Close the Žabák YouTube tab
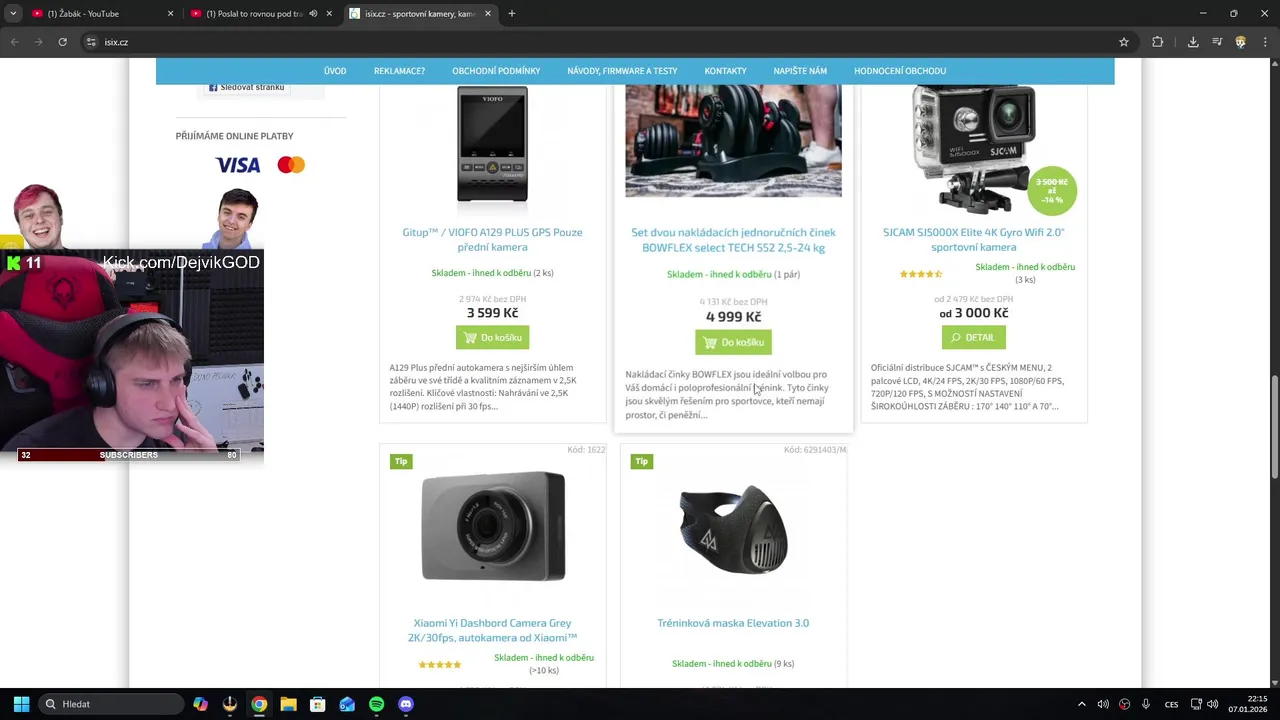 [x=170, y=14]
